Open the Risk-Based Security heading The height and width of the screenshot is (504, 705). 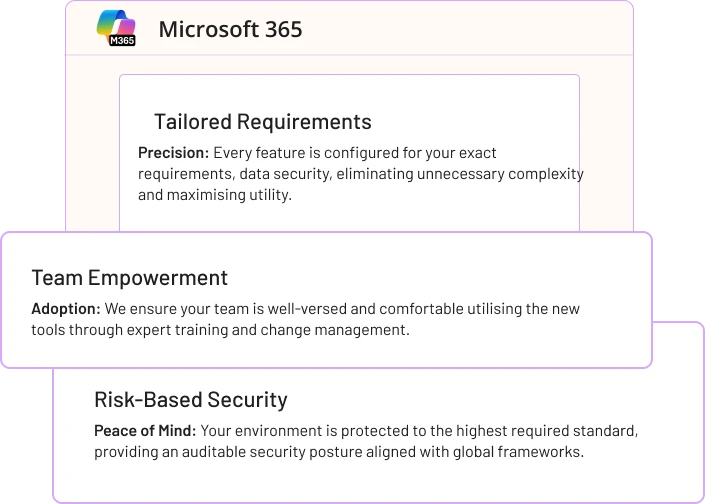point(190,400)
